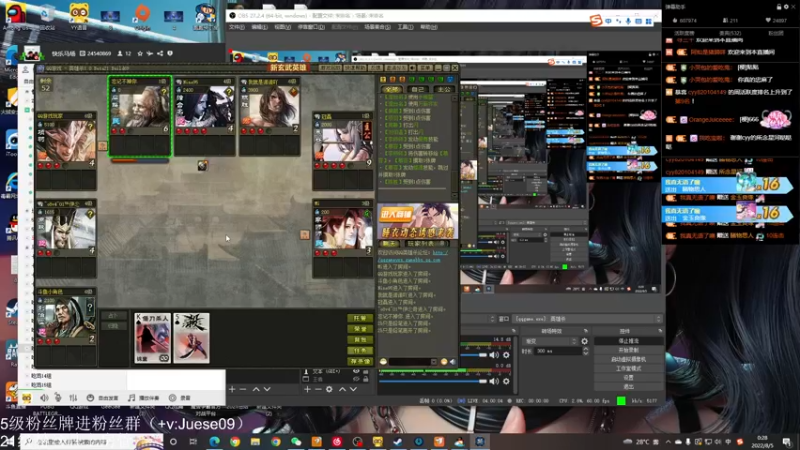
Task: Adjust first mixer channel volume slider
Action: tap(473, 355)
